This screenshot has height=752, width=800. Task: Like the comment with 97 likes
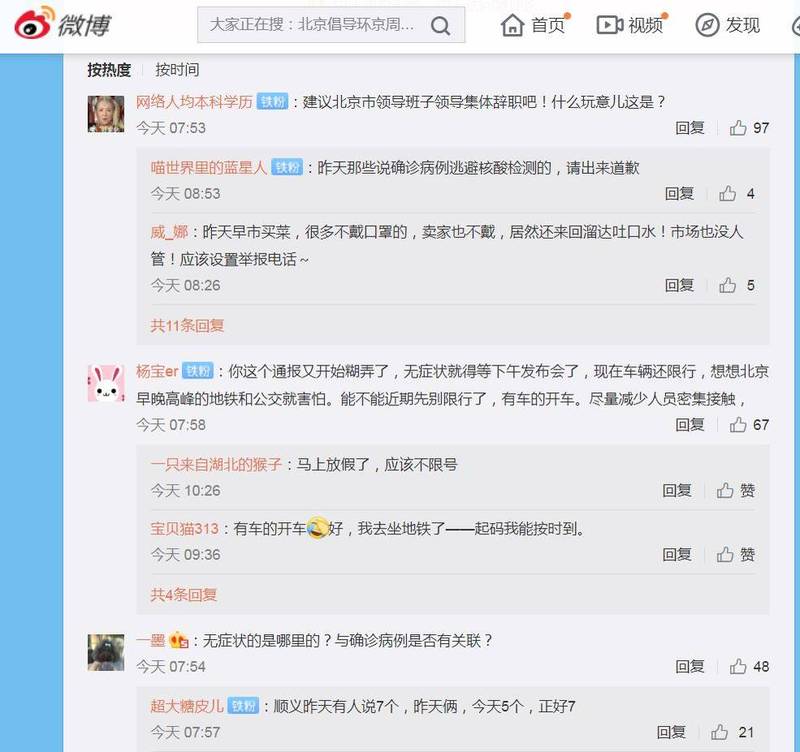click(738, 128)
